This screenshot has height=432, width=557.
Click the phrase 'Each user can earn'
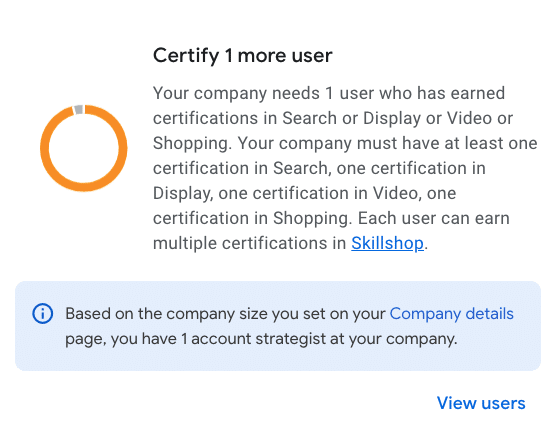coord(433,218)
